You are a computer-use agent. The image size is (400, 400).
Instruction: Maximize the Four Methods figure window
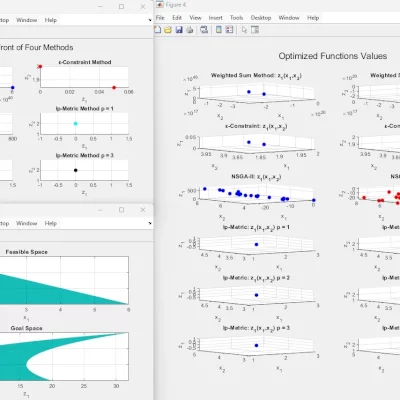pyautogui.click(x=122, y=6)
